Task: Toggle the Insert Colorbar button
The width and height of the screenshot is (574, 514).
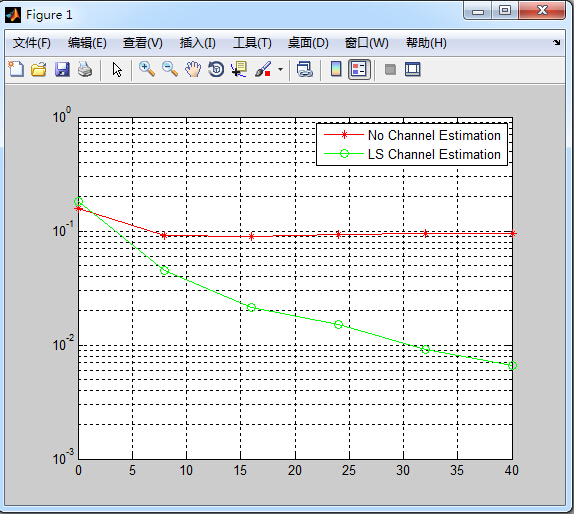Action: point(336,69)
